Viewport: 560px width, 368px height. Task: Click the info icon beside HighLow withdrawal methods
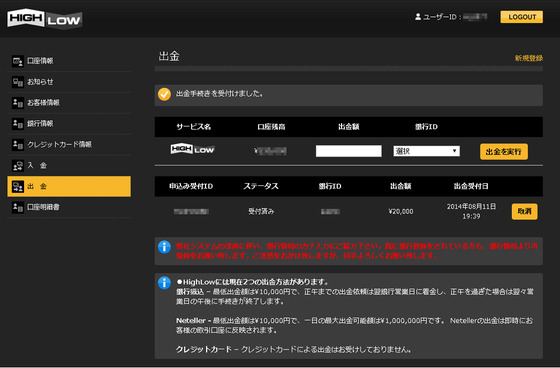point(164,283)
